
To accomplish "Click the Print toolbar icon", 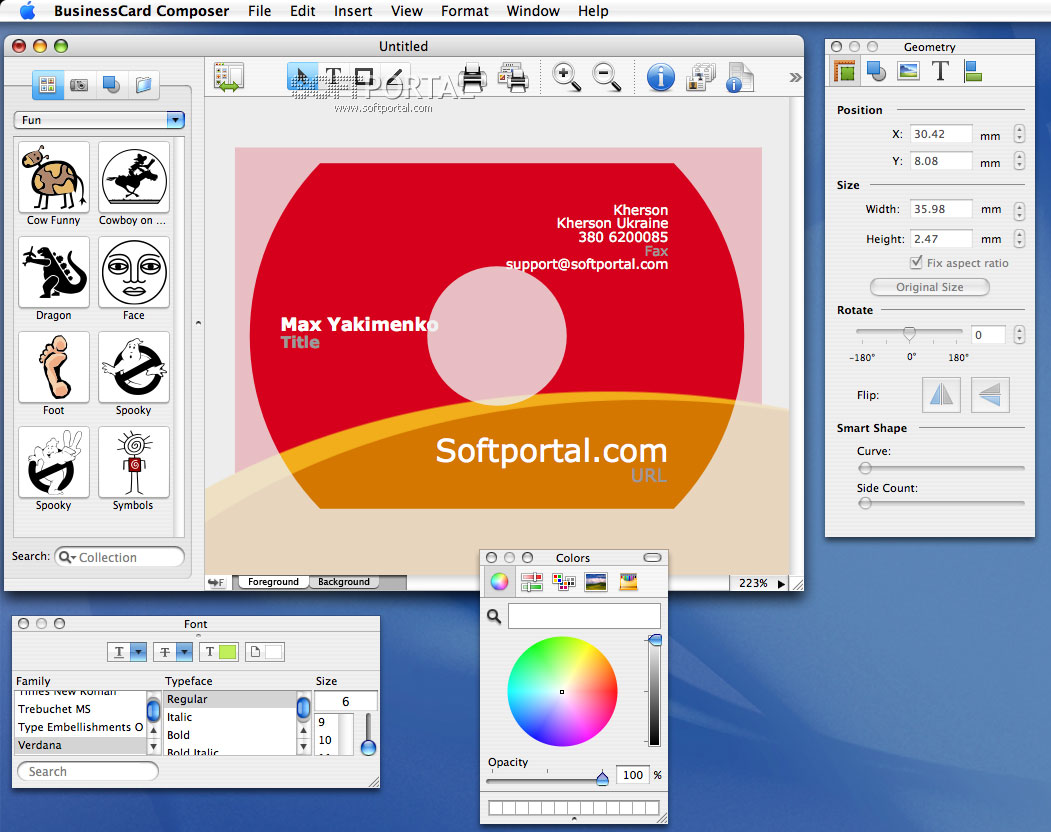I will coord(474,77).
